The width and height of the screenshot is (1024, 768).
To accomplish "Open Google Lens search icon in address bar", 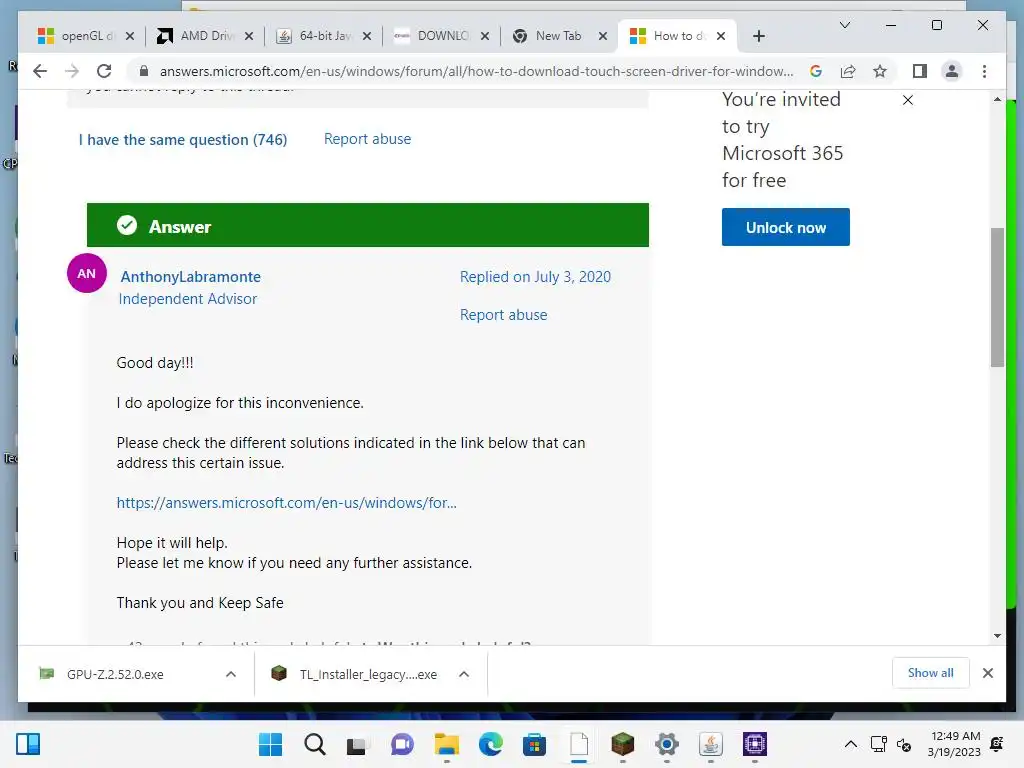I will pyautogui.click(x=816, y=71).
